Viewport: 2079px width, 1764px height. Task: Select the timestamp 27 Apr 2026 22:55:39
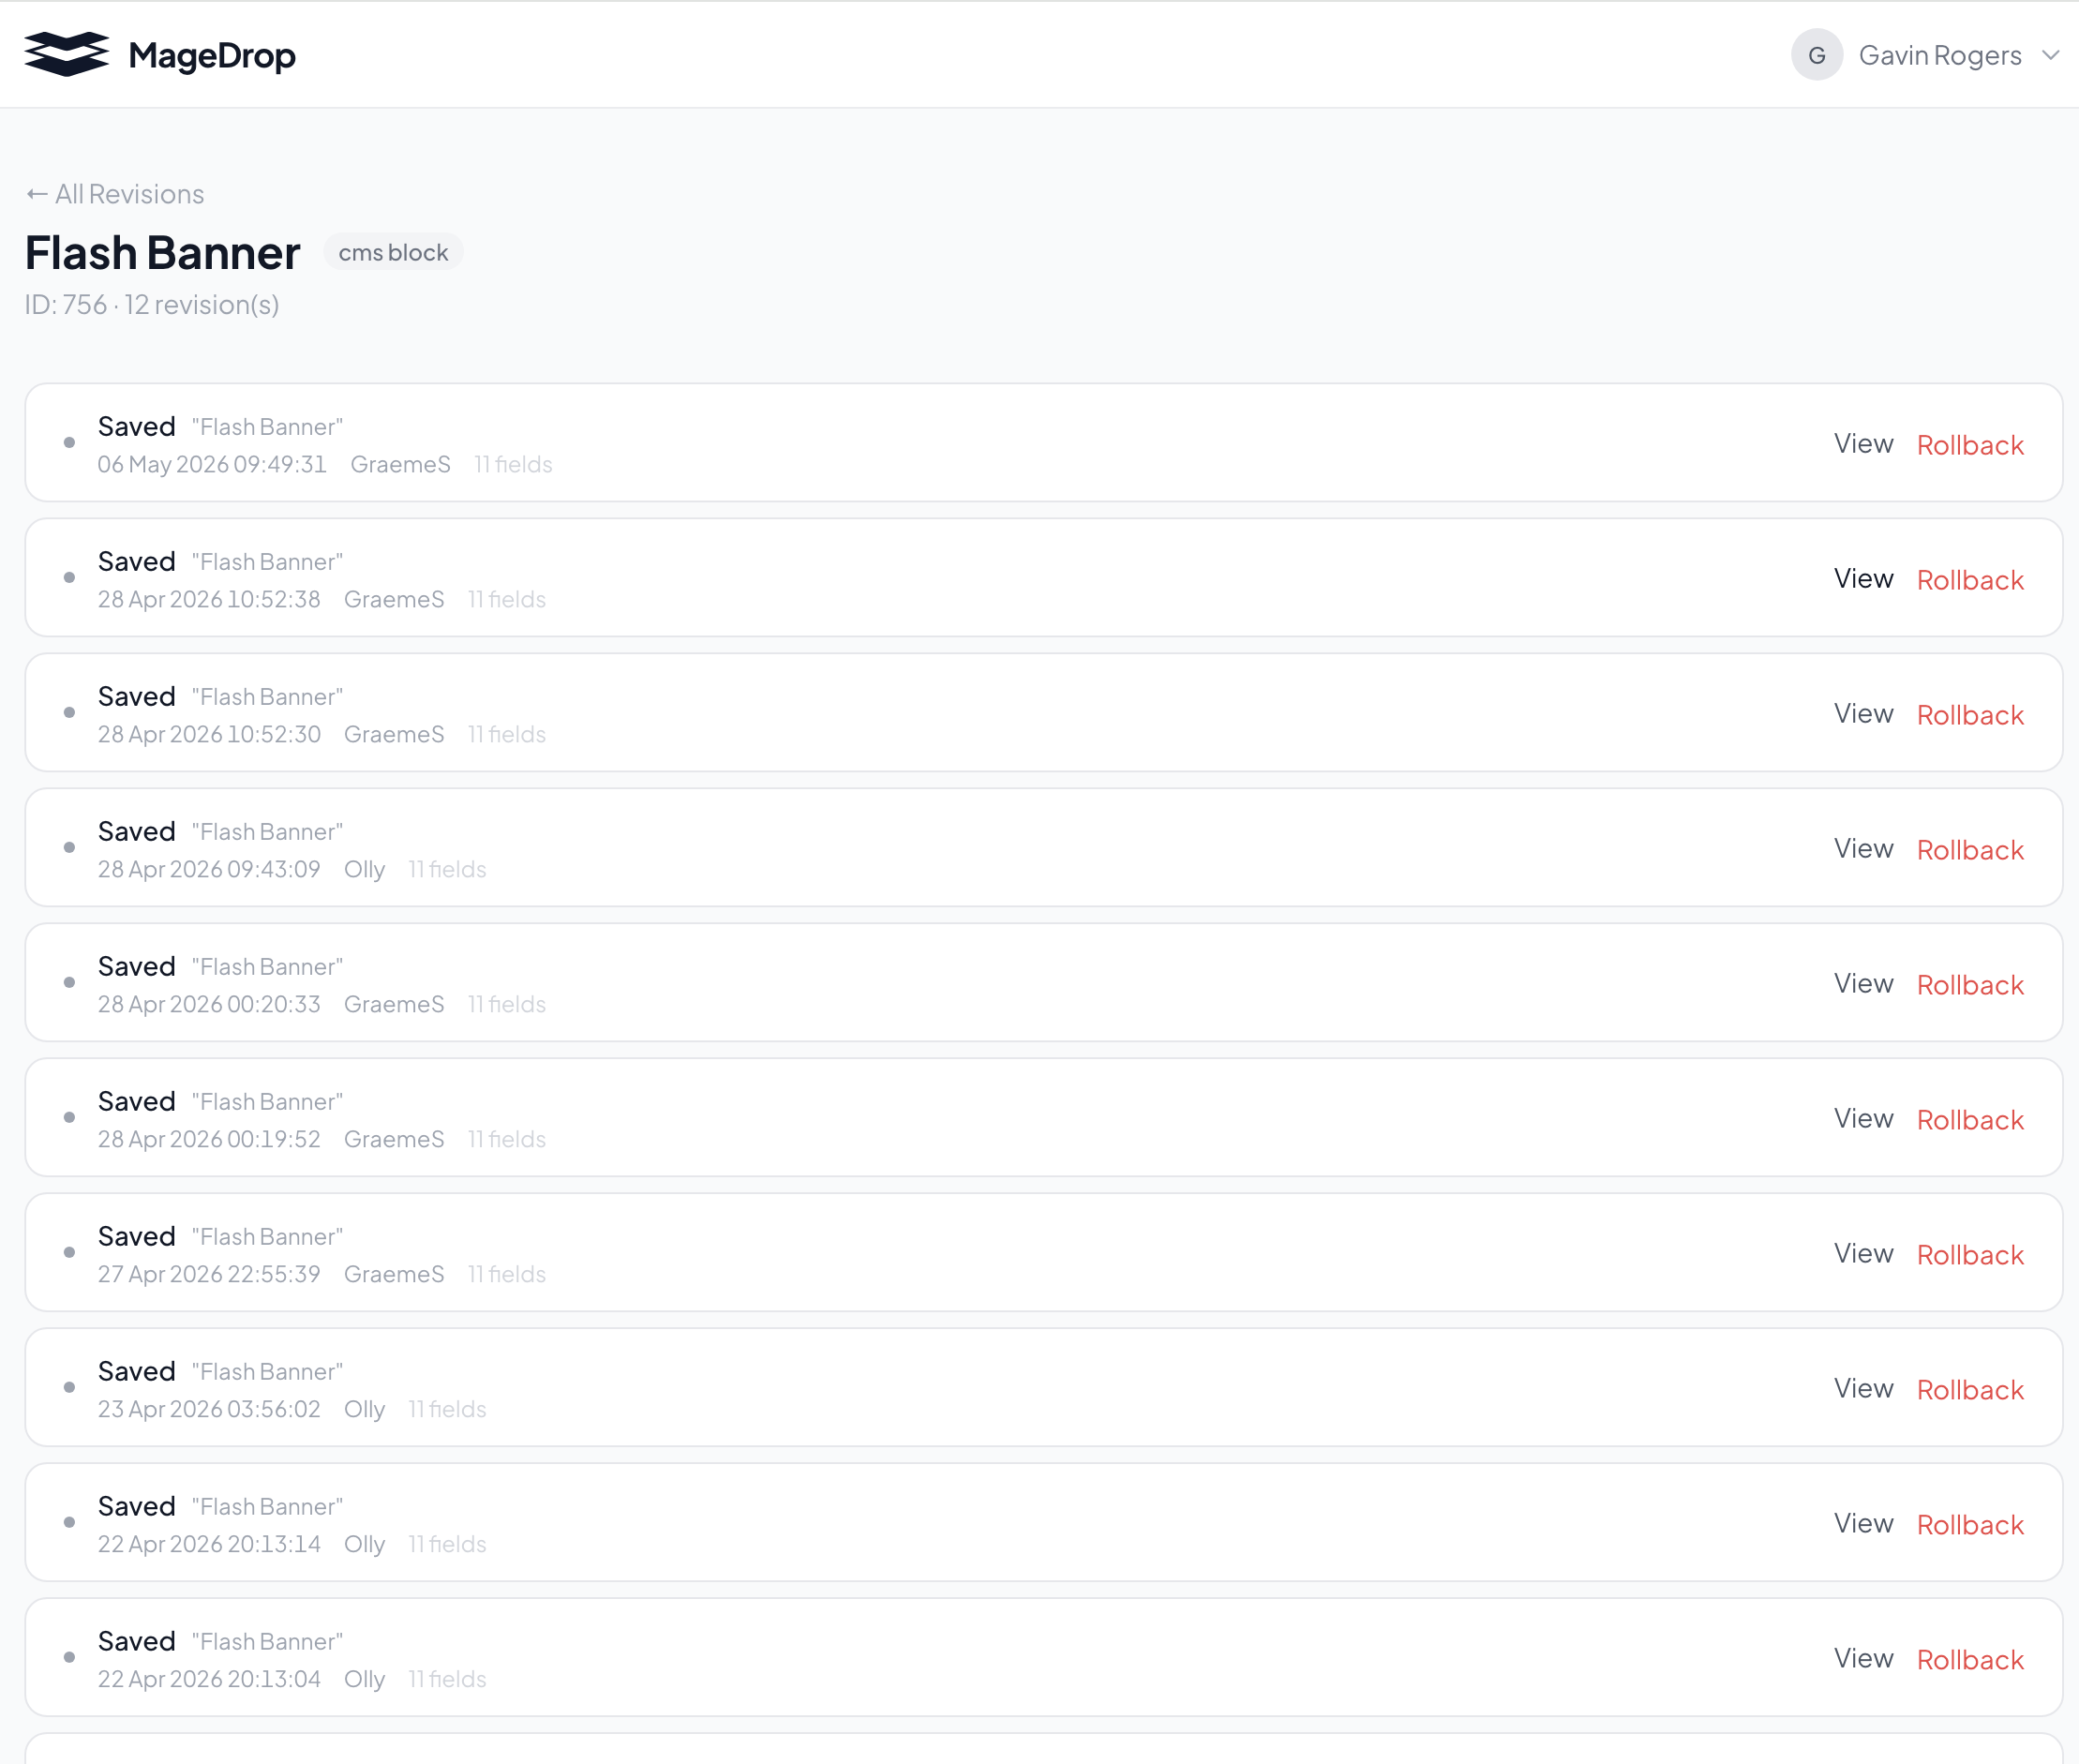point(209,1275)
